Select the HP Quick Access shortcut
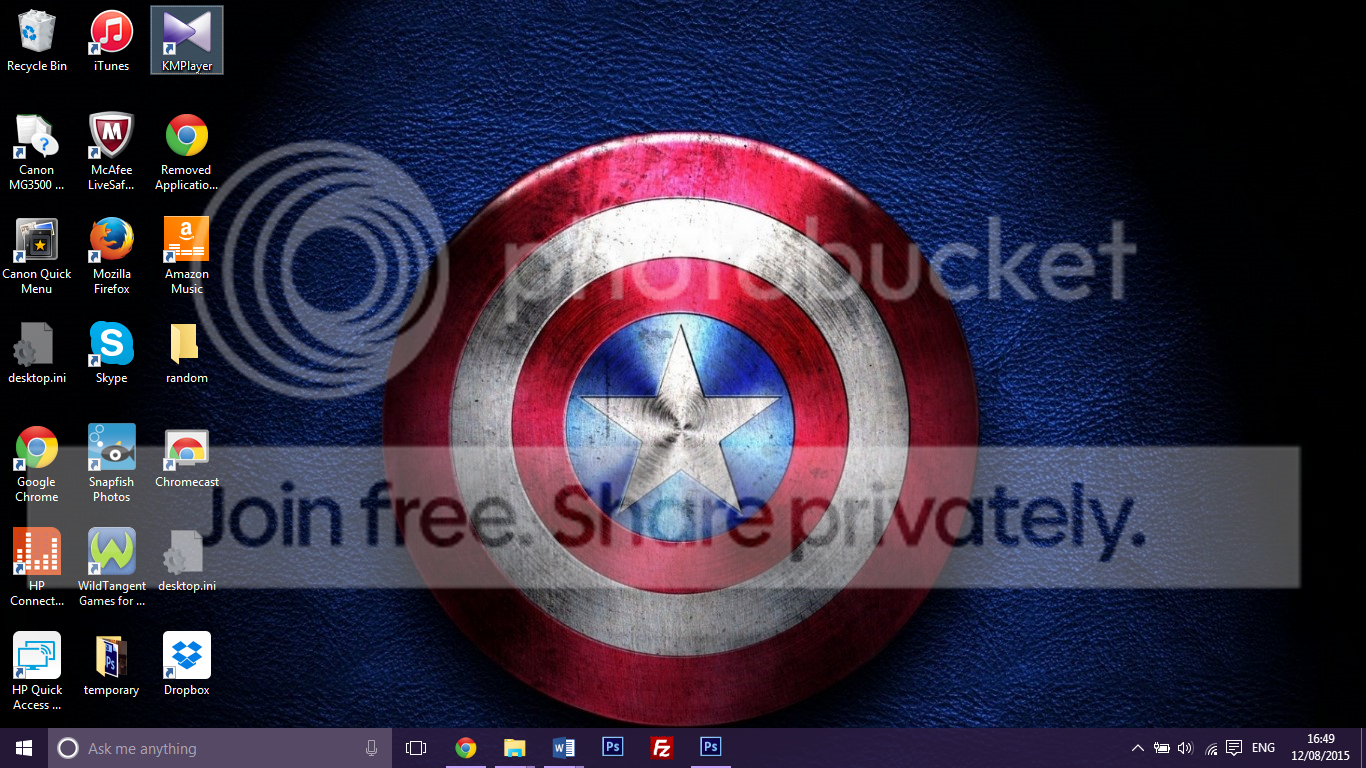The height and width of the screenshot is (768, 1366). point(37,672)
